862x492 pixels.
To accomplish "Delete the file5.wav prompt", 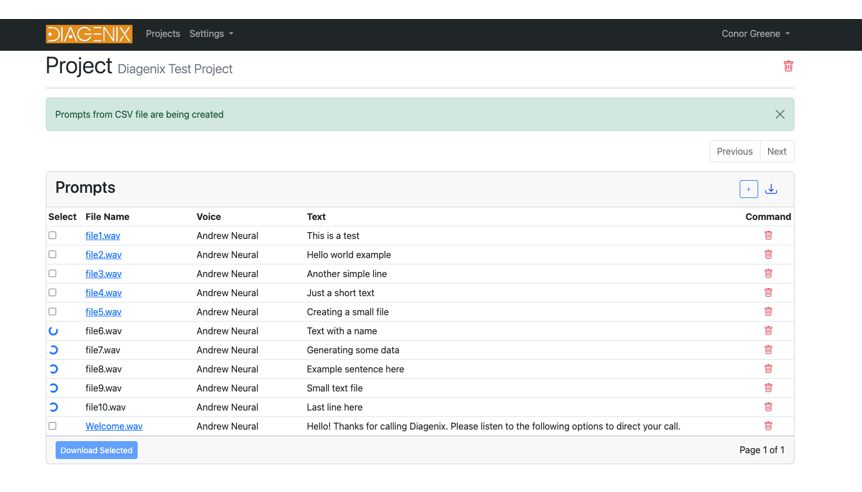I will click(x=768, y=312).
